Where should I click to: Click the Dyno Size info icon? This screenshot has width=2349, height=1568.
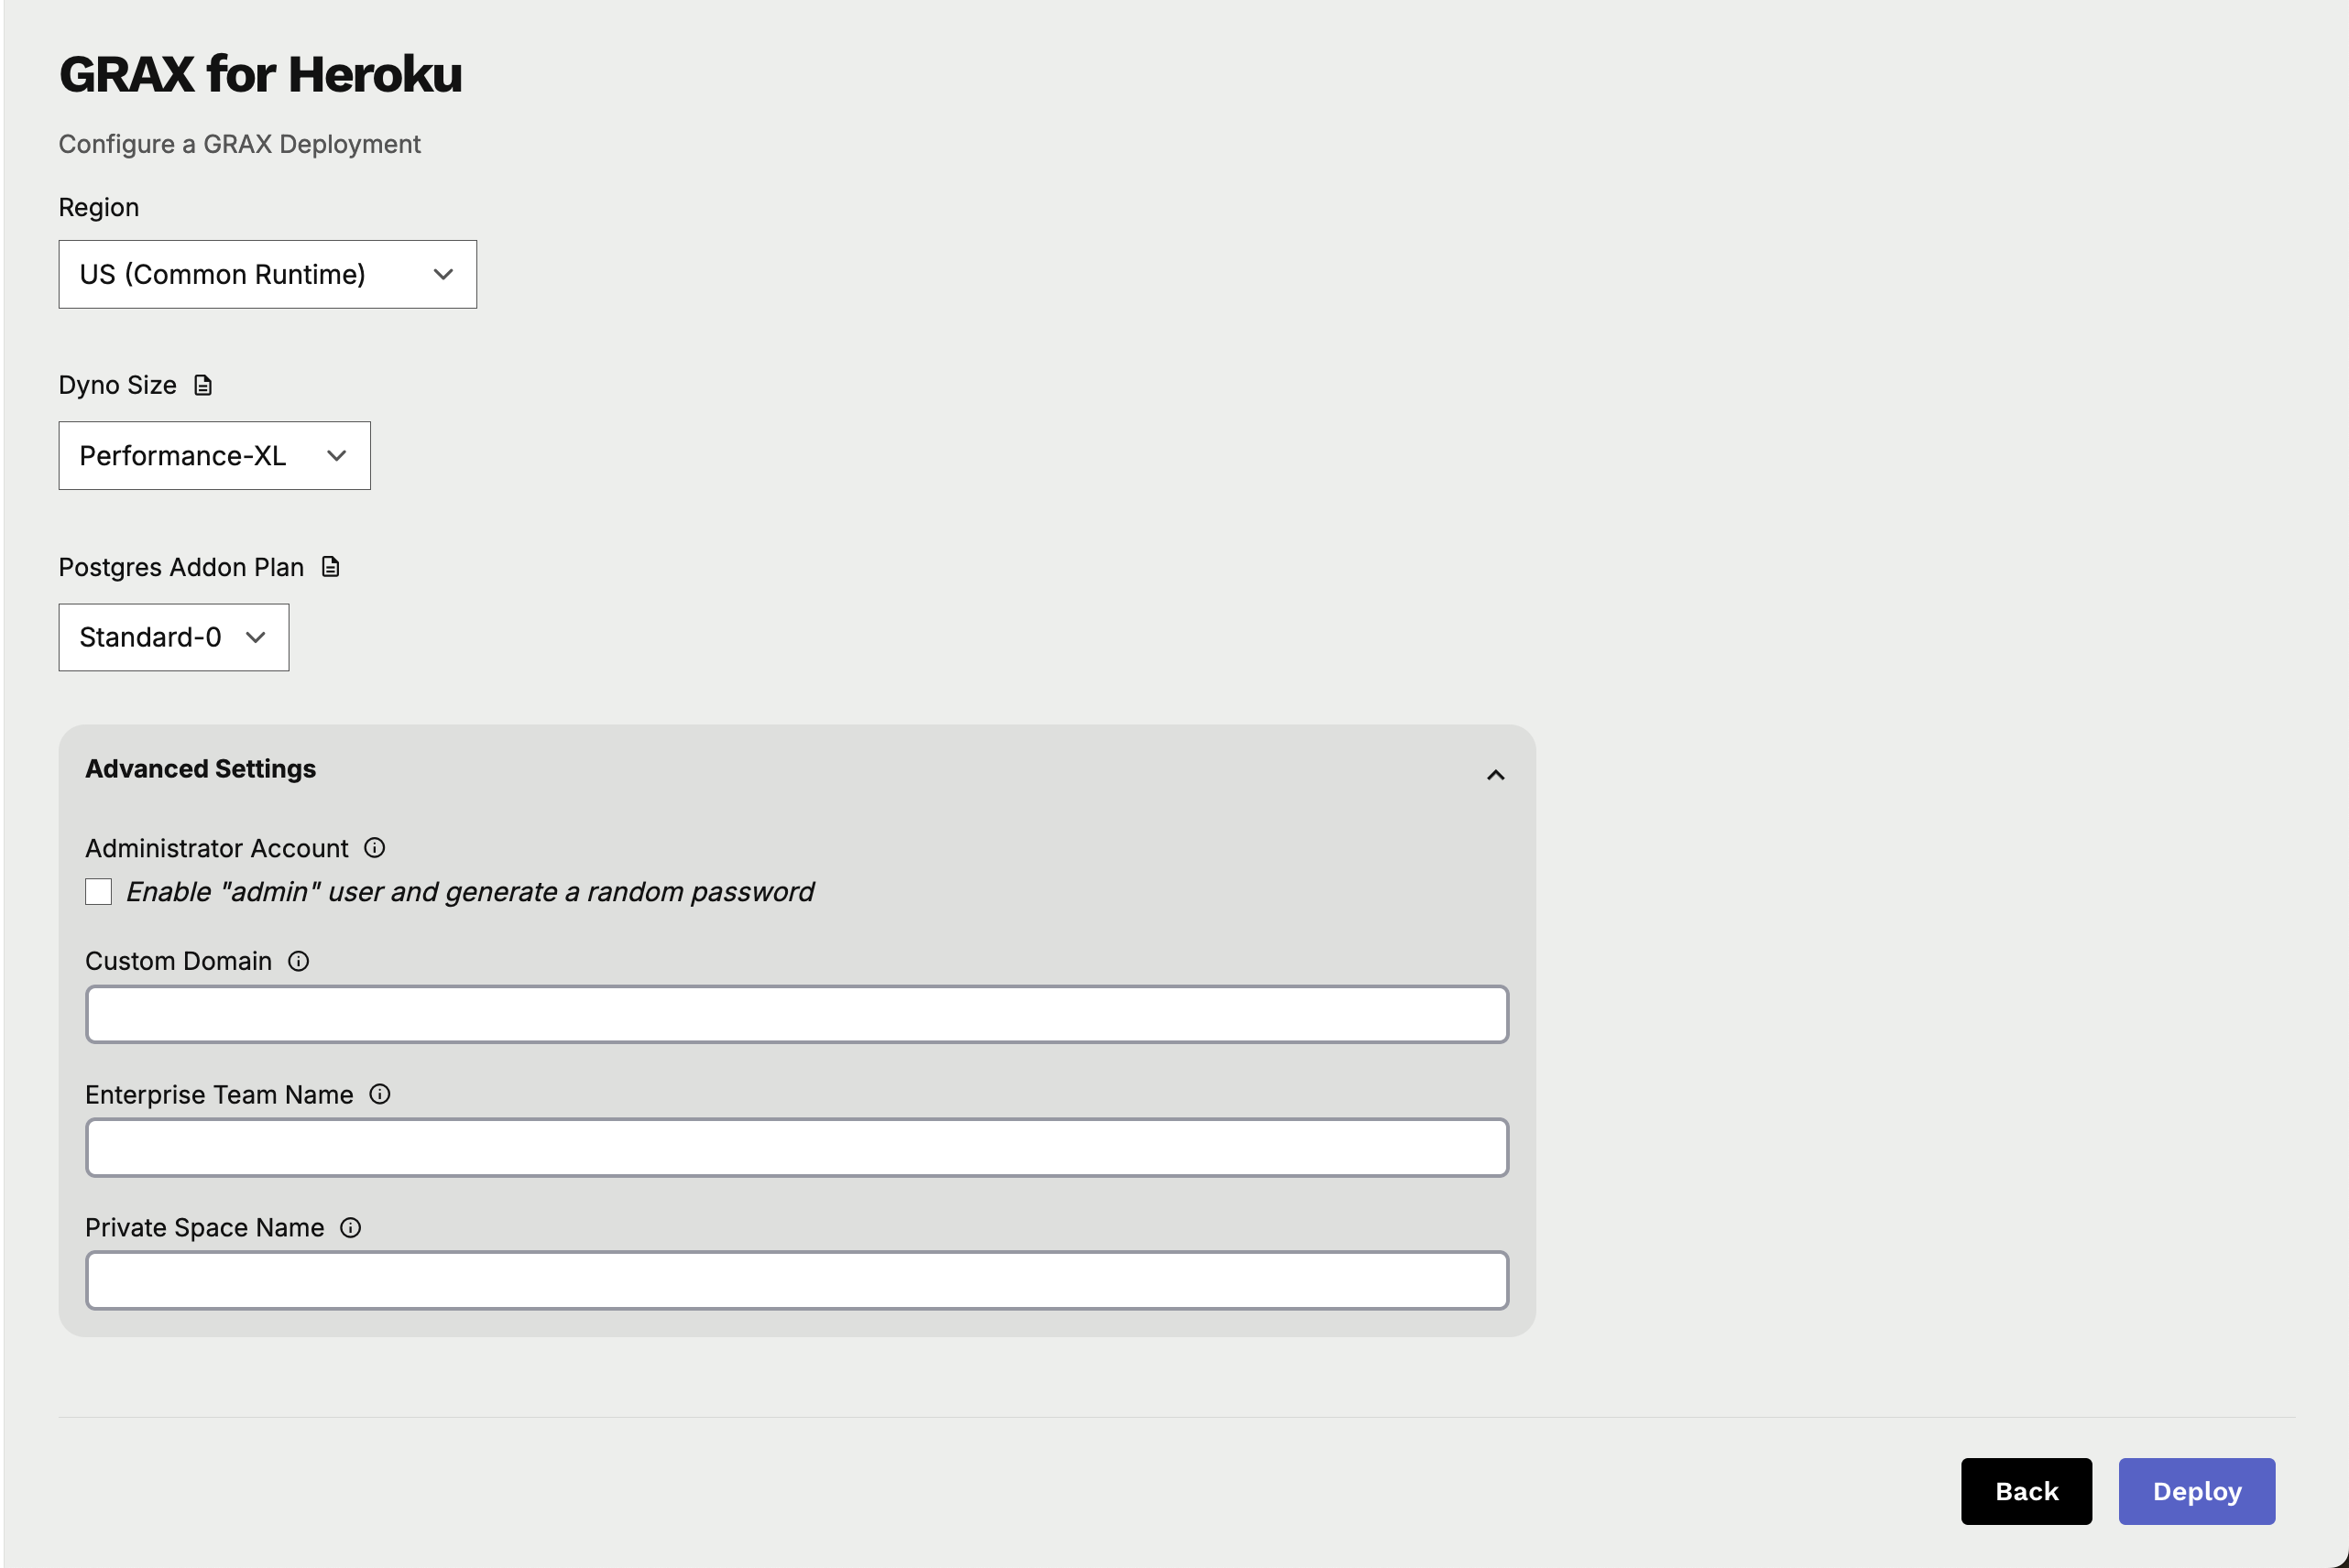click(200, 385)
